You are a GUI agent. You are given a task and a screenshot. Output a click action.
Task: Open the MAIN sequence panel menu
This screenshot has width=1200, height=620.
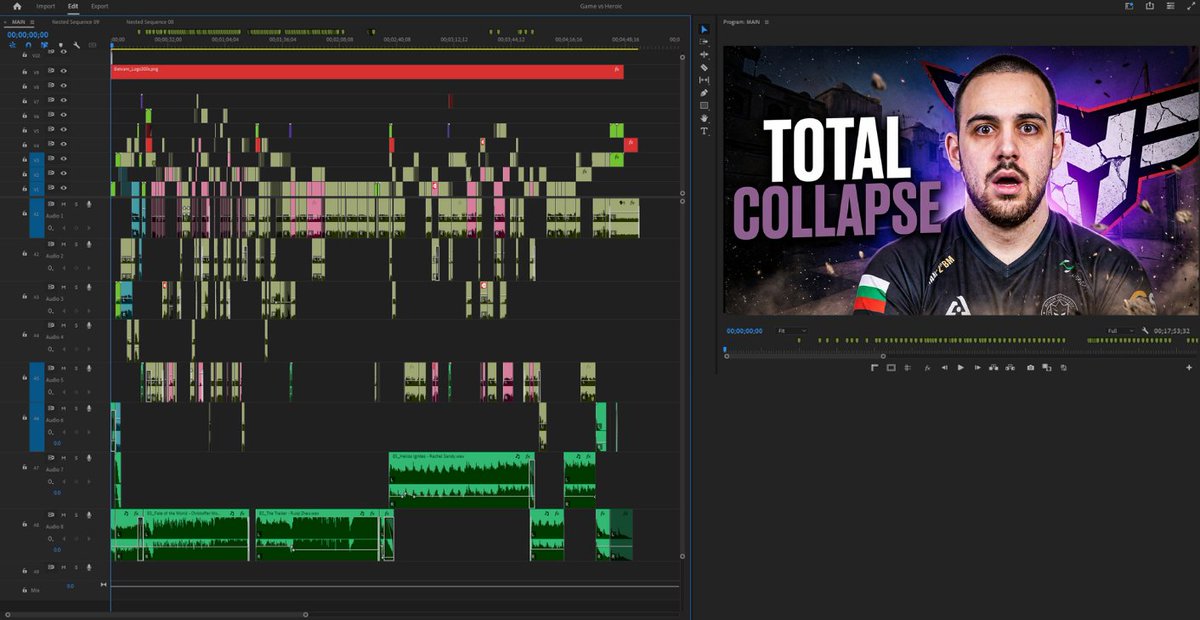(32, 21)
